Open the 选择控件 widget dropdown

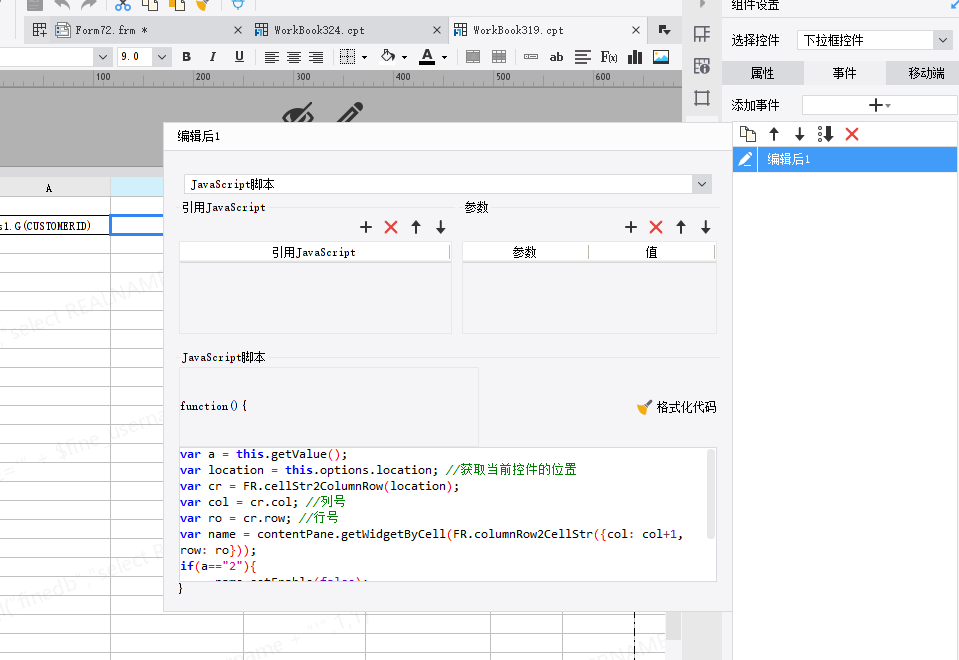pyautogui.click(x=943, y=40)
